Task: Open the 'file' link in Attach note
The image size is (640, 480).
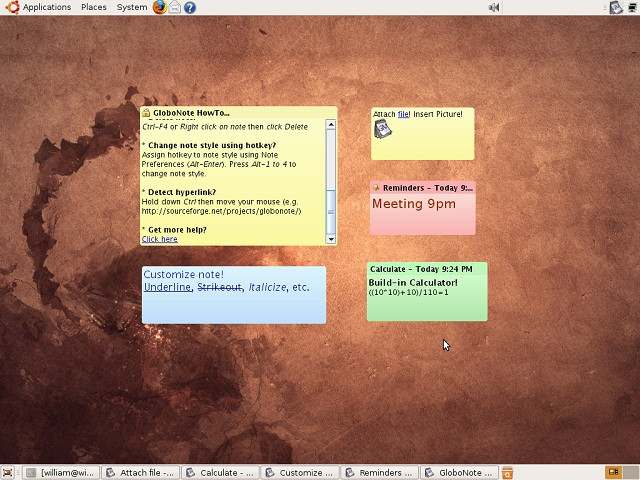Action: coord(403,114)
